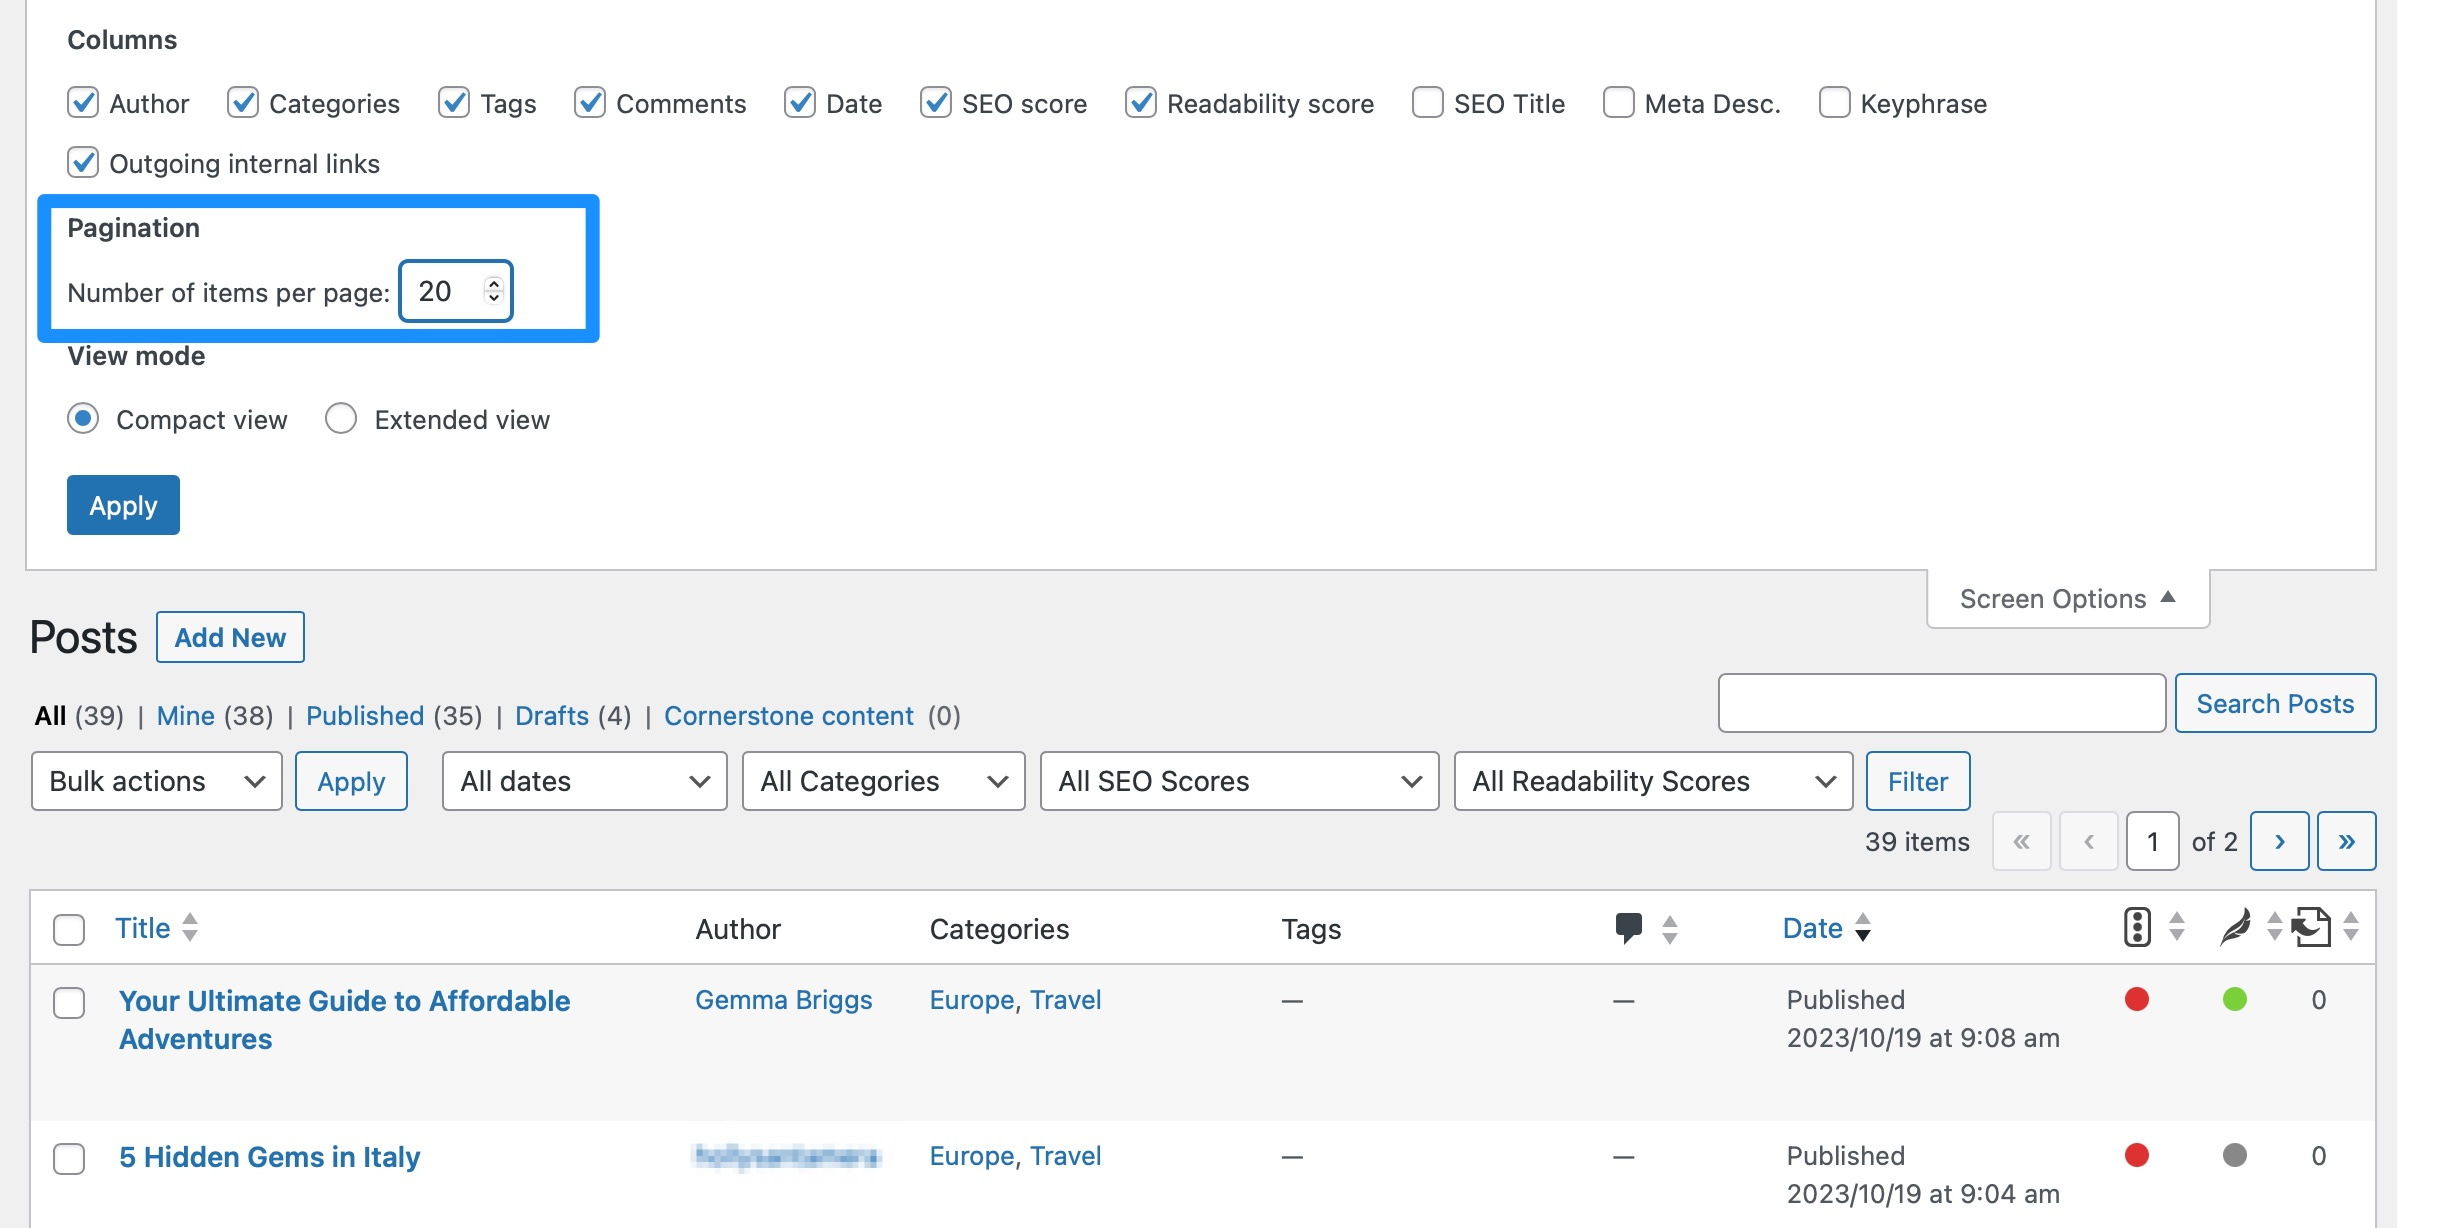Sort posts by the SEO score traffic light icon
Image resolution: width=2438 pixels, height=1228 pixels.
tap(2136, 927)
